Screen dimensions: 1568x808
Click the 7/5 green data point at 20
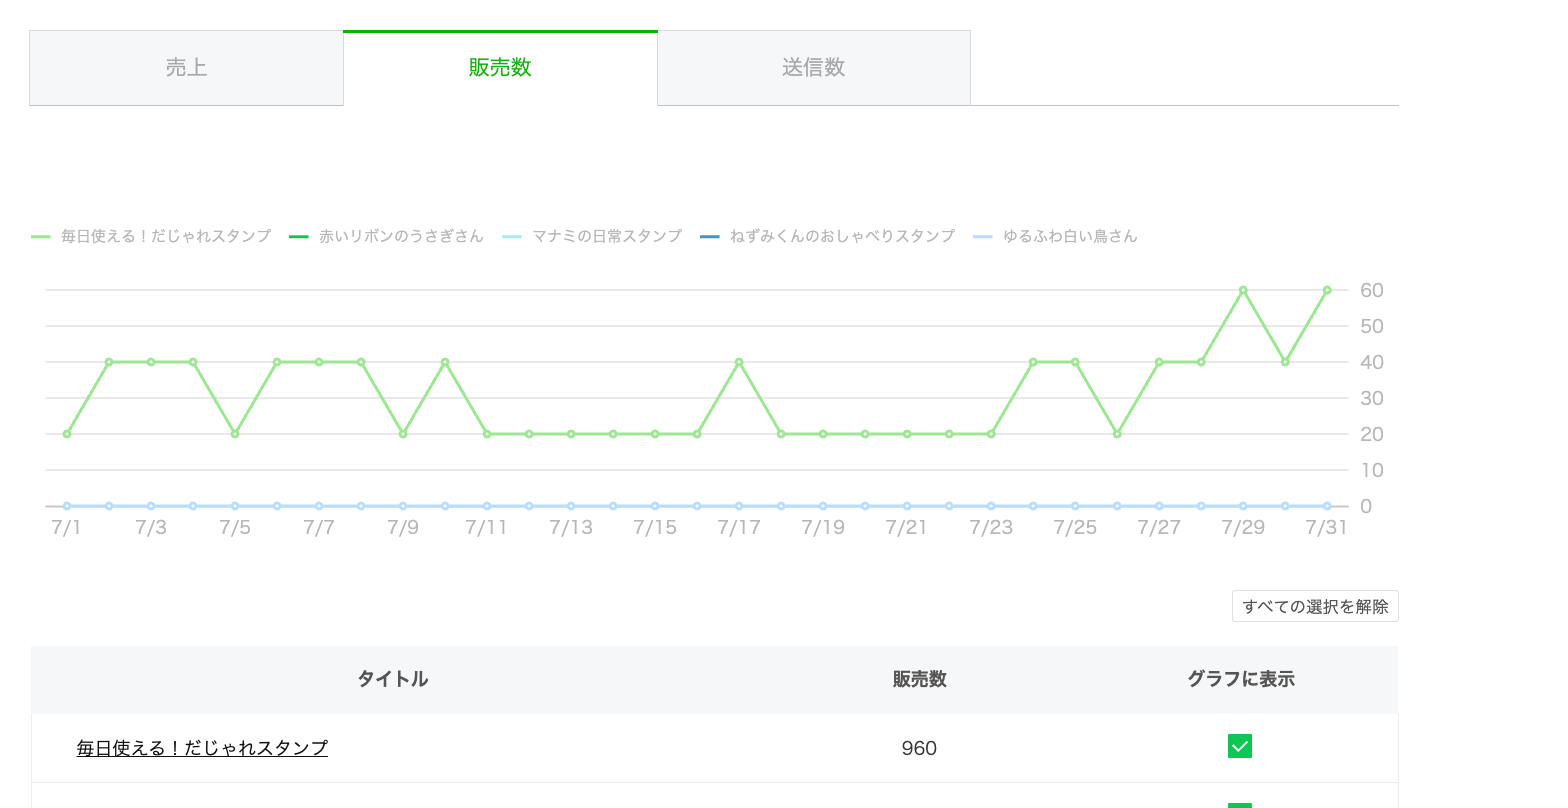(235, 434)
